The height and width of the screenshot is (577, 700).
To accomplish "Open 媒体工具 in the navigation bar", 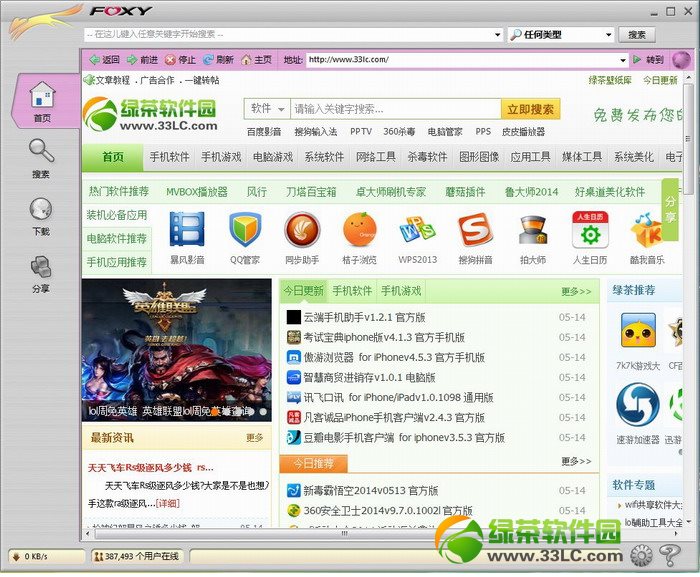I will coord(582,157).
